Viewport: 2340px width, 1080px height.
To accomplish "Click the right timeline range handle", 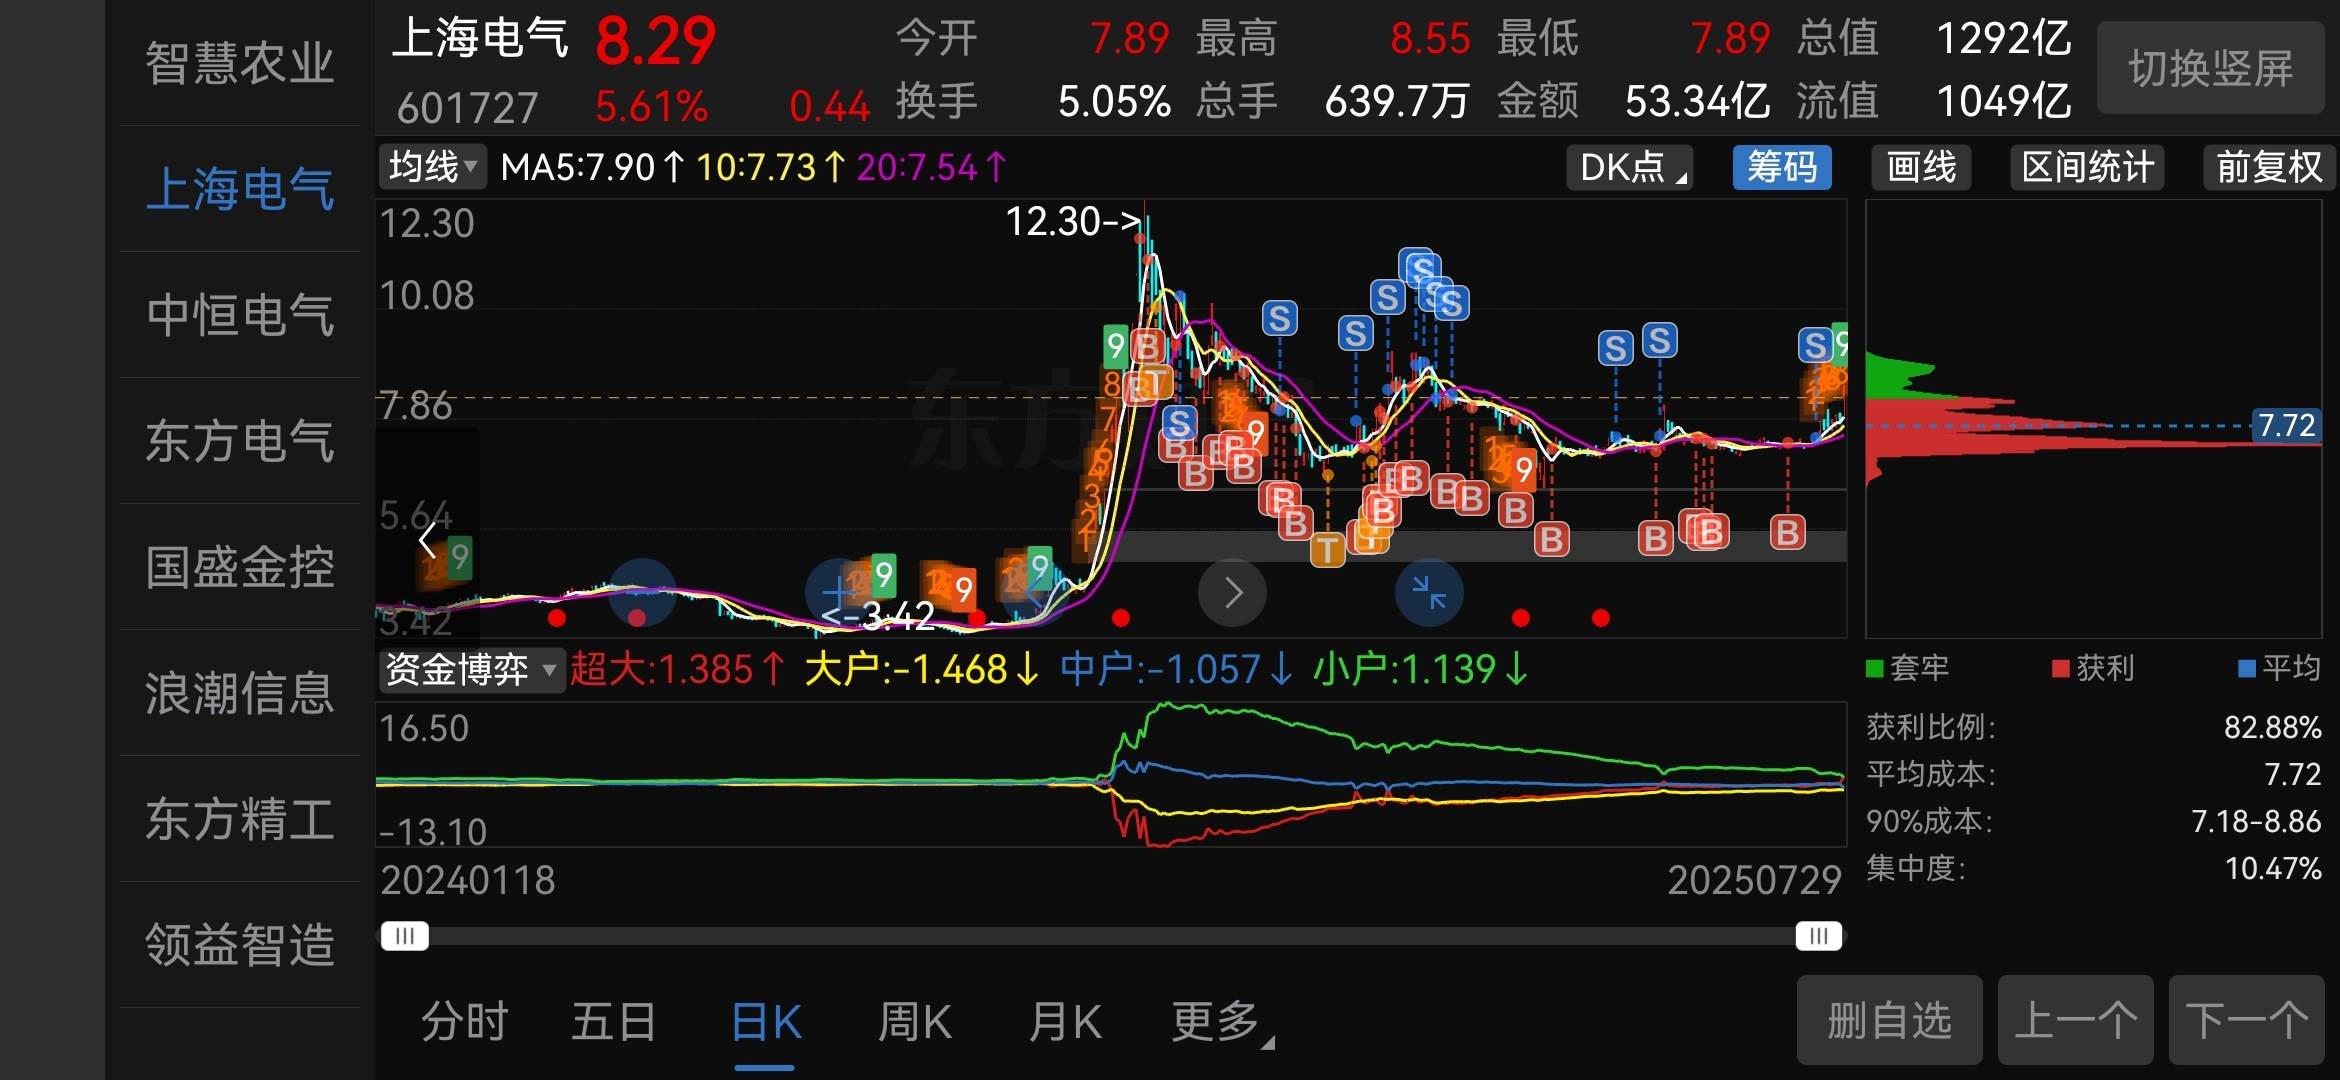I will click(x=1819, y=936).
